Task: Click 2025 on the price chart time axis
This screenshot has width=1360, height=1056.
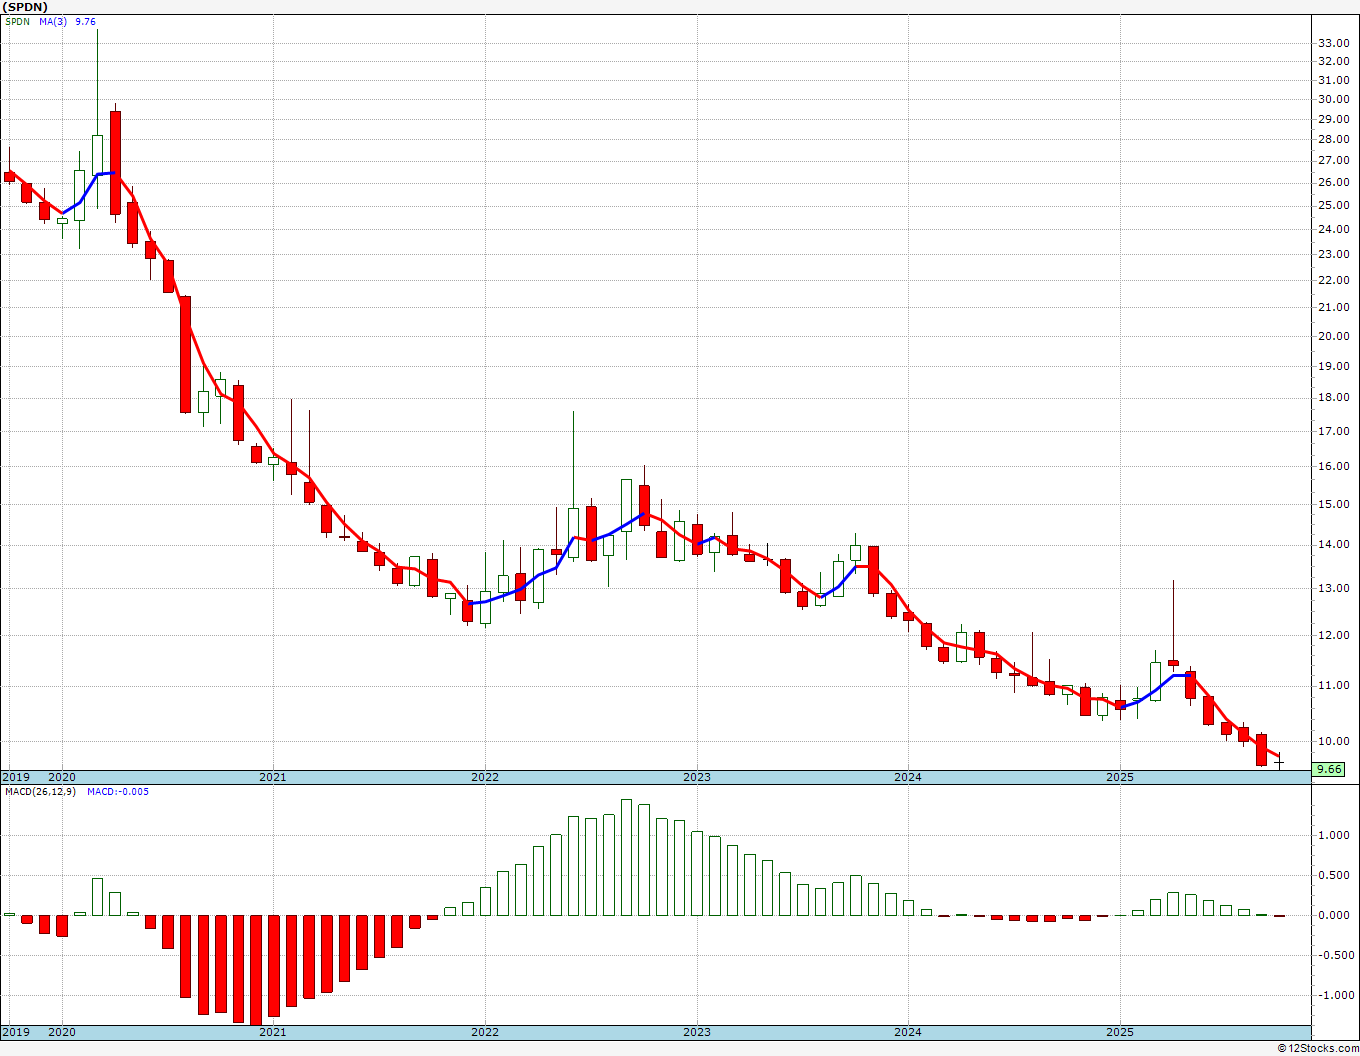Action: pos(1120,777)
